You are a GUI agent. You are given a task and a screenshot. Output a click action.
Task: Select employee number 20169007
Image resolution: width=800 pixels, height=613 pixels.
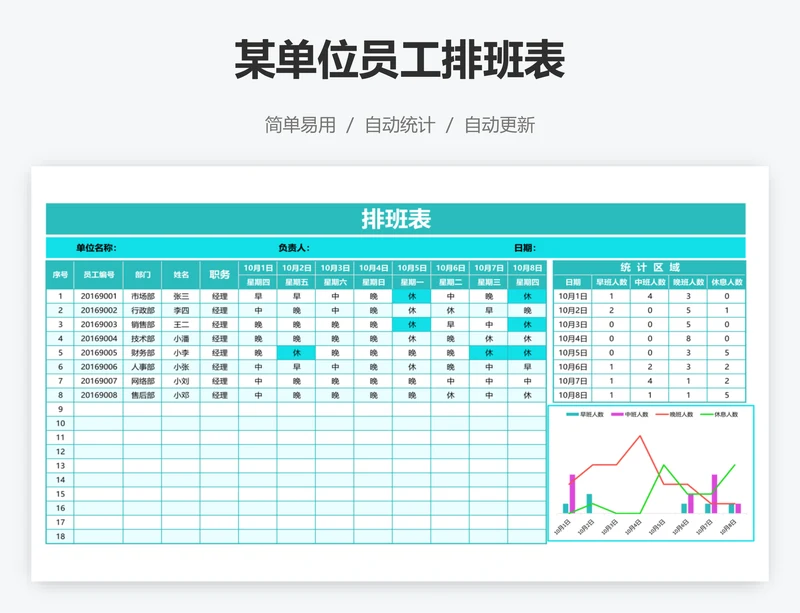(x=98, y=381)
